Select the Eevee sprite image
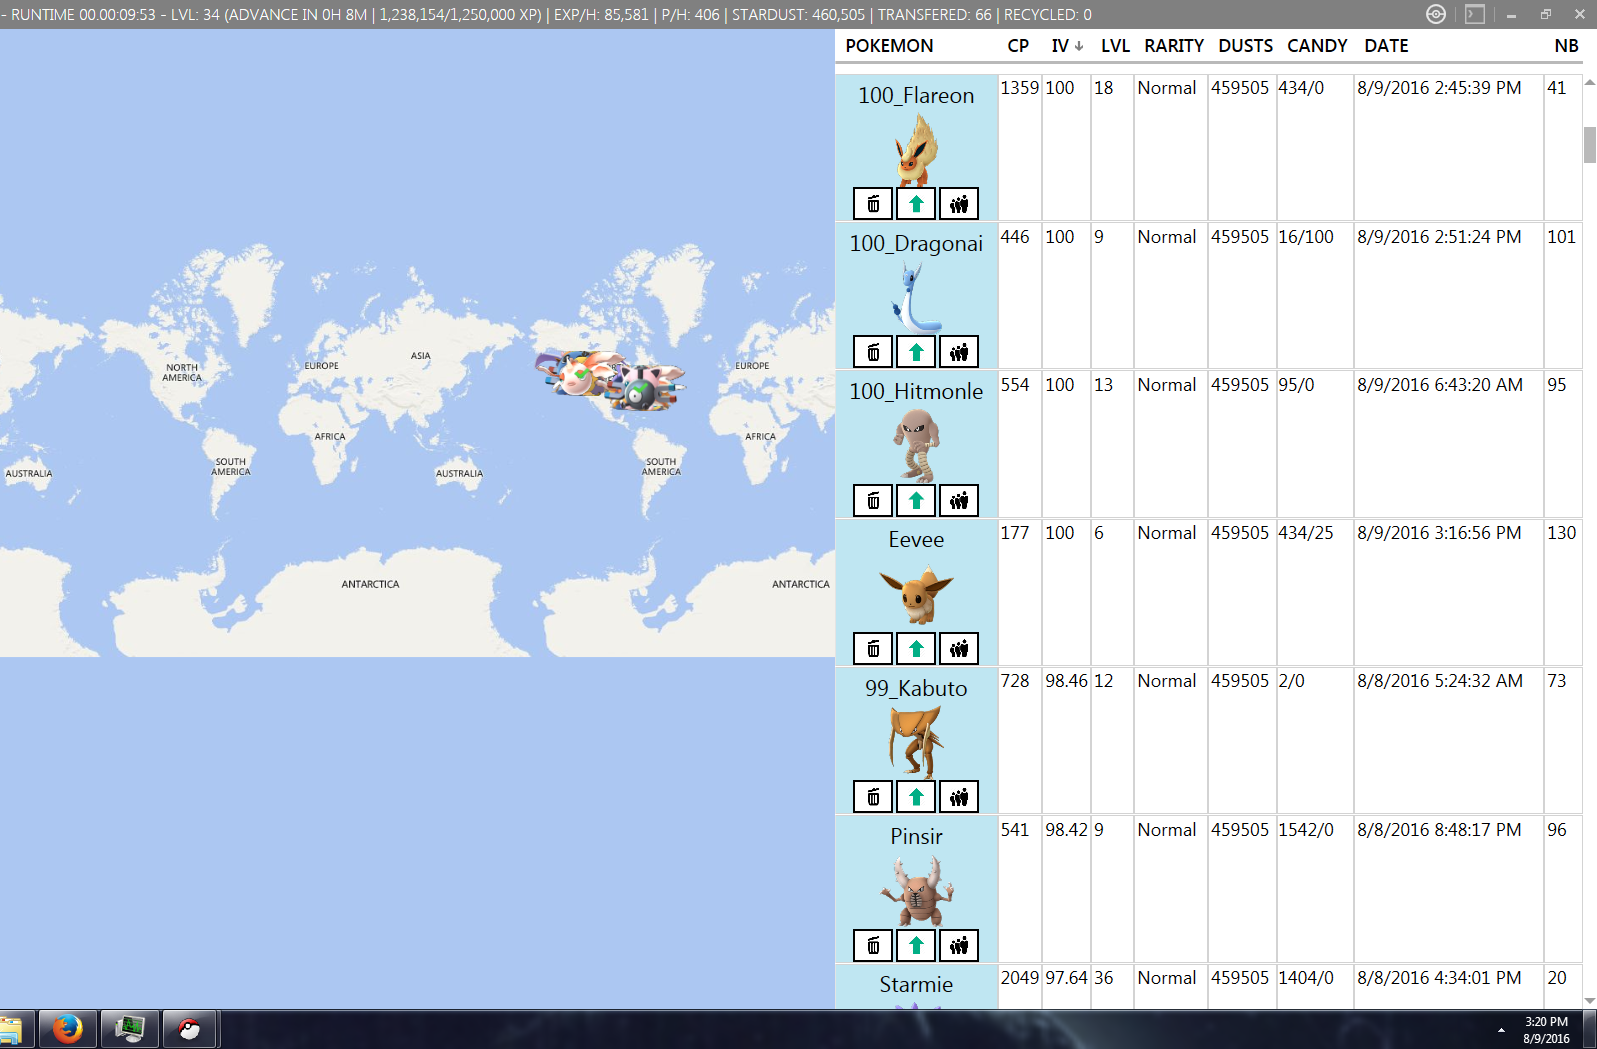The height and width of the screenshot is (1049, 1597). [x=916, y=594]
